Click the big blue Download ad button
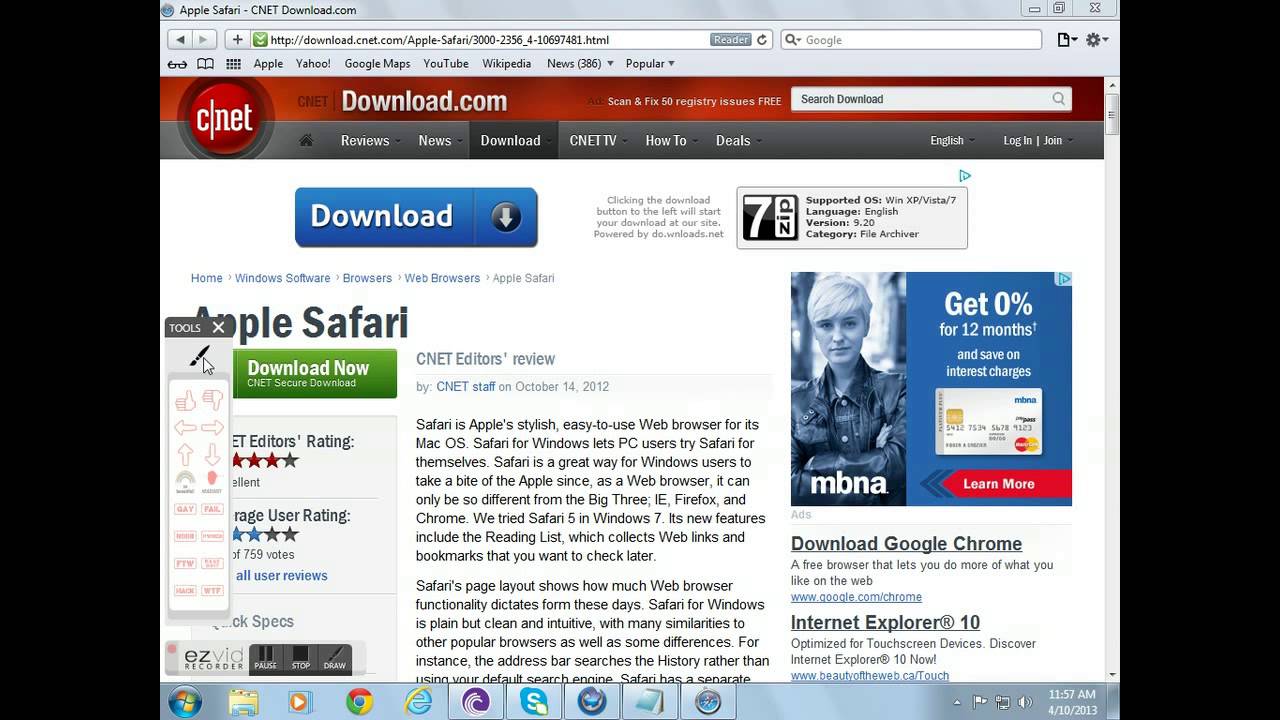Viewport: 1280px width, 720px height. (x=416, y=217)
